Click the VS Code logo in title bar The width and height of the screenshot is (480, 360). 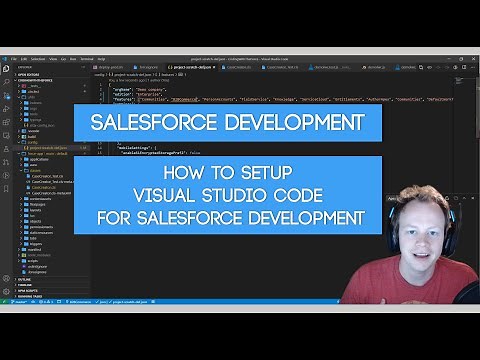(4, 59)
